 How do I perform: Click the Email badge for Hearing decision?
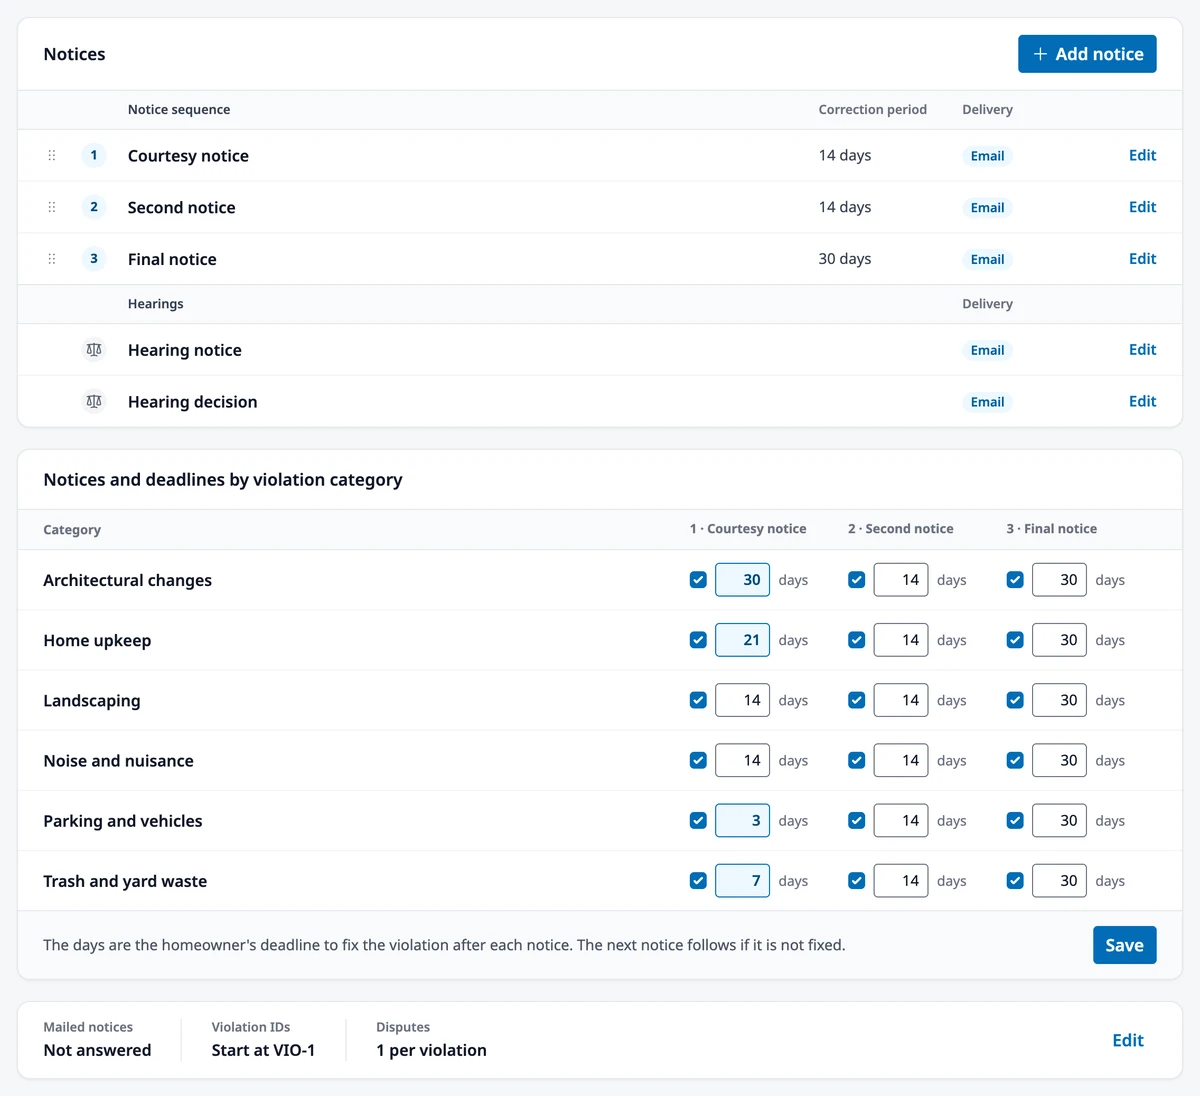[x=987, y=402]
